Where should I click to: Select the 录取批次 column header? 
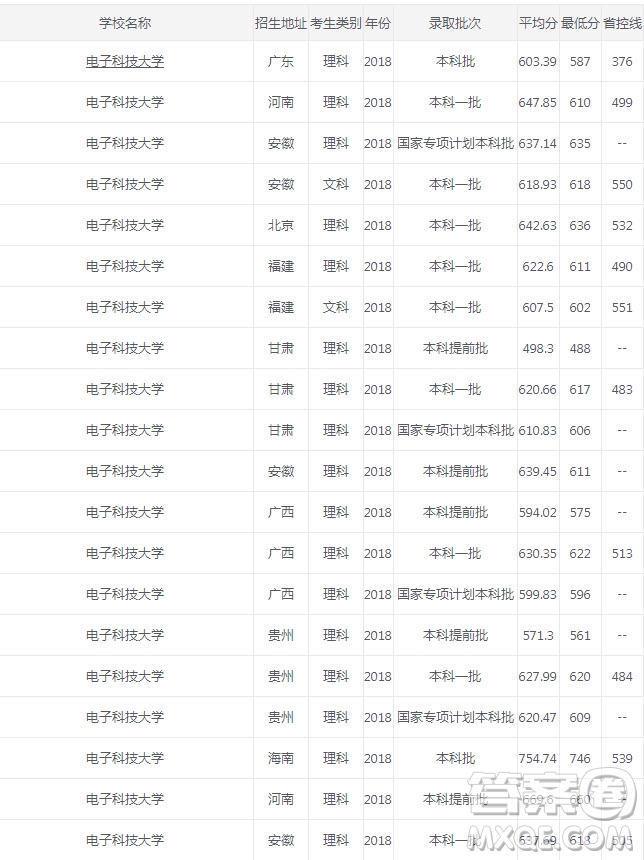[455, 23]
